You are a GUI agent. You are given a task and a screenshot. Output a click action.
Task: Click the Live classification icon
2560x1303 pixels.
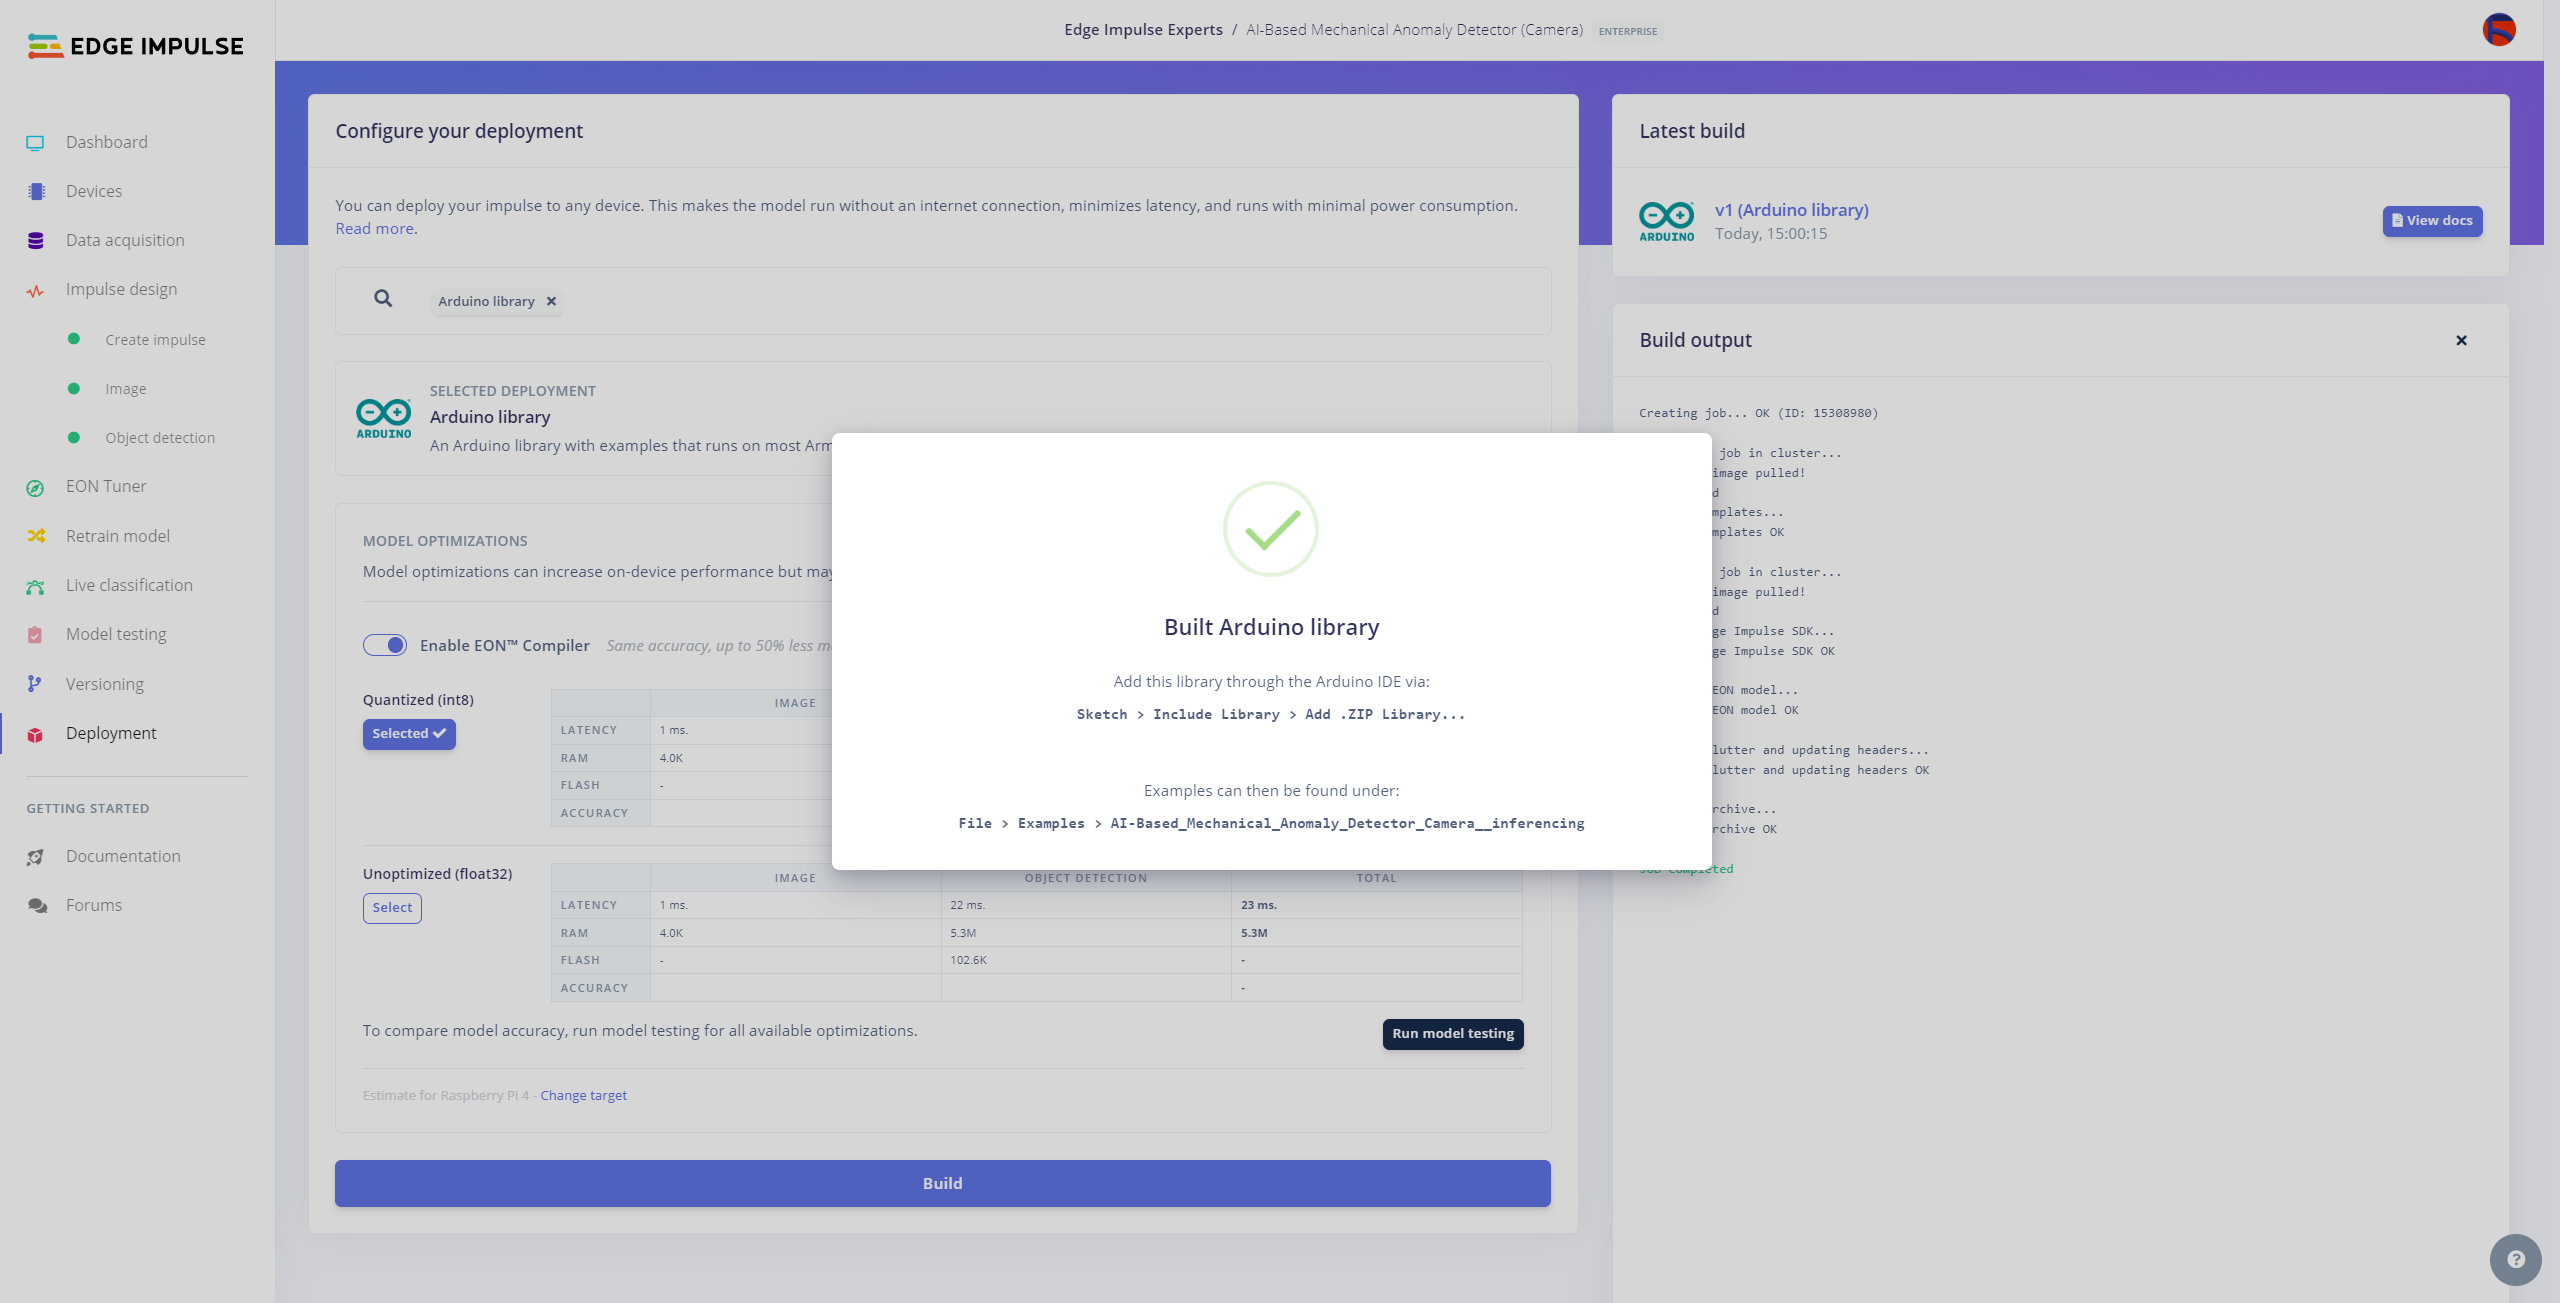[35, 586]
